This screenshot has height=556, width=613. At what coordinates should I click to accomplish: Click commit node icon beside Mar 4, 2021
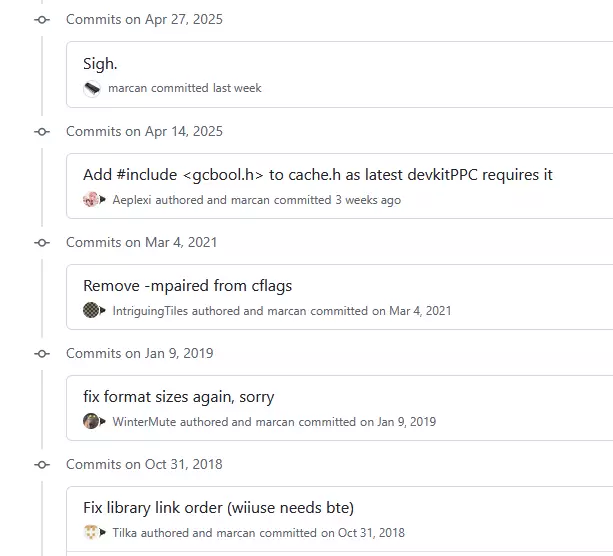[x=42, y=243]
